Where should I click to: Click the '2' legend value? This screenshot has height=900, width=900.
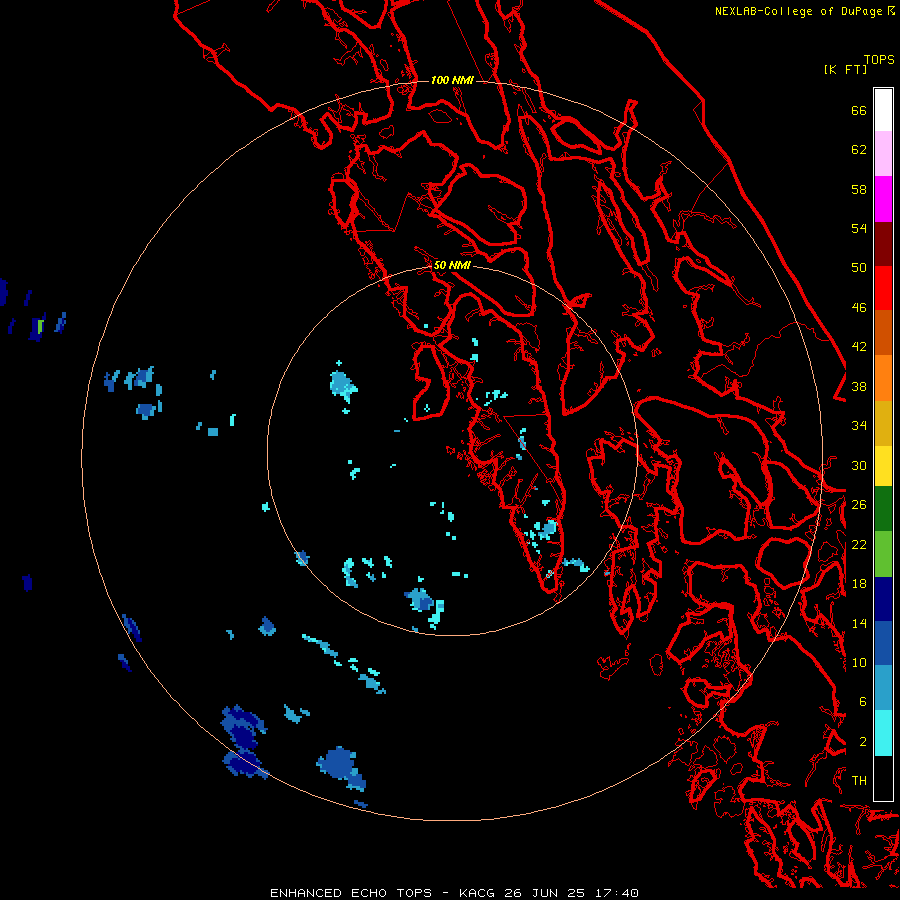click(863, 742)
